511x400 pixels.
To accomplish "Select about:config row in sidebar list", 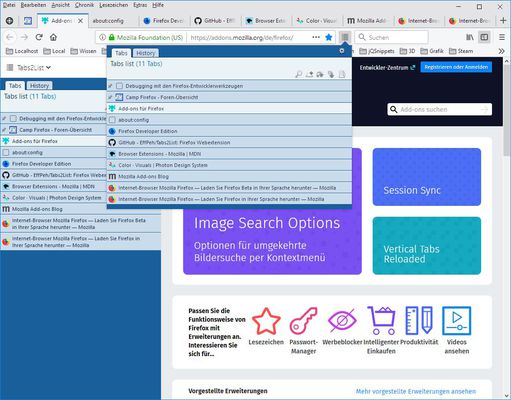I will [x=53, y=152].
